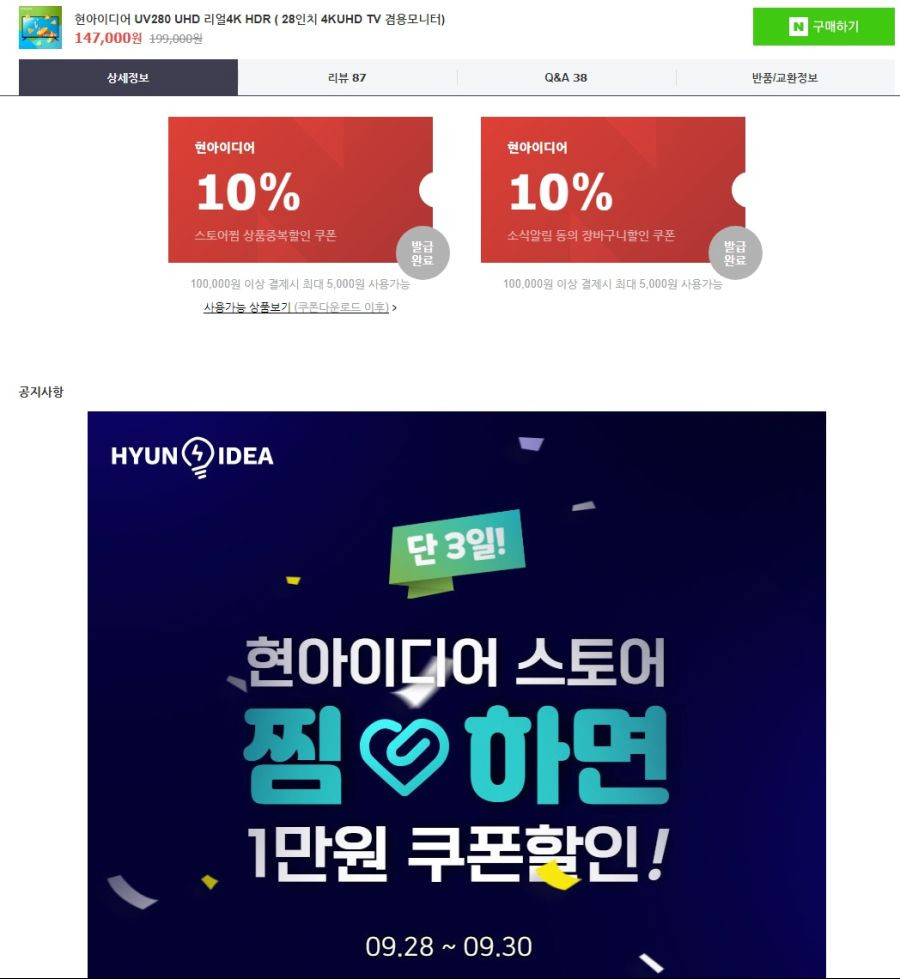This screenshot has height=979, width=900.
Task: Click the lightbulb icon in the HYUN IDEA logo
Action: 198,457
